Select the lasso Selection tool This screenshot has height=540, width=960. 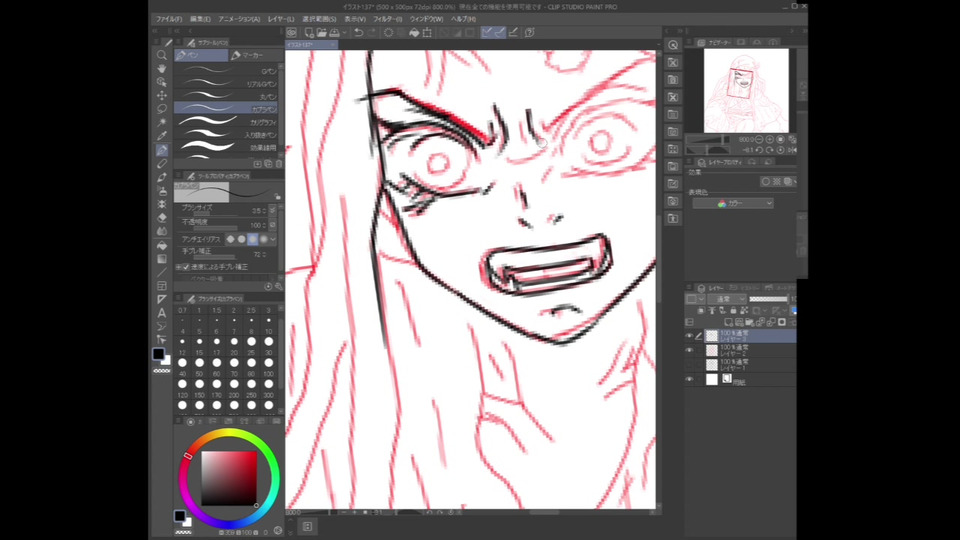tap(162, 109)
